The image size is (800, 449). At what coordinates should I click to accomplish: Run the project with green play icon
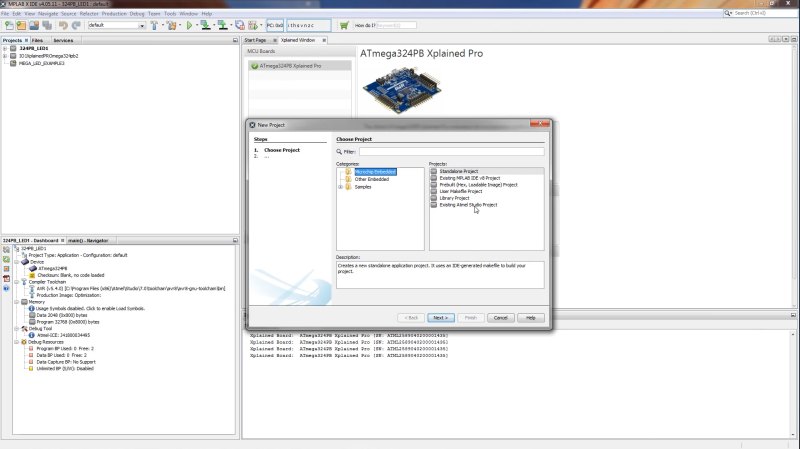189,25
